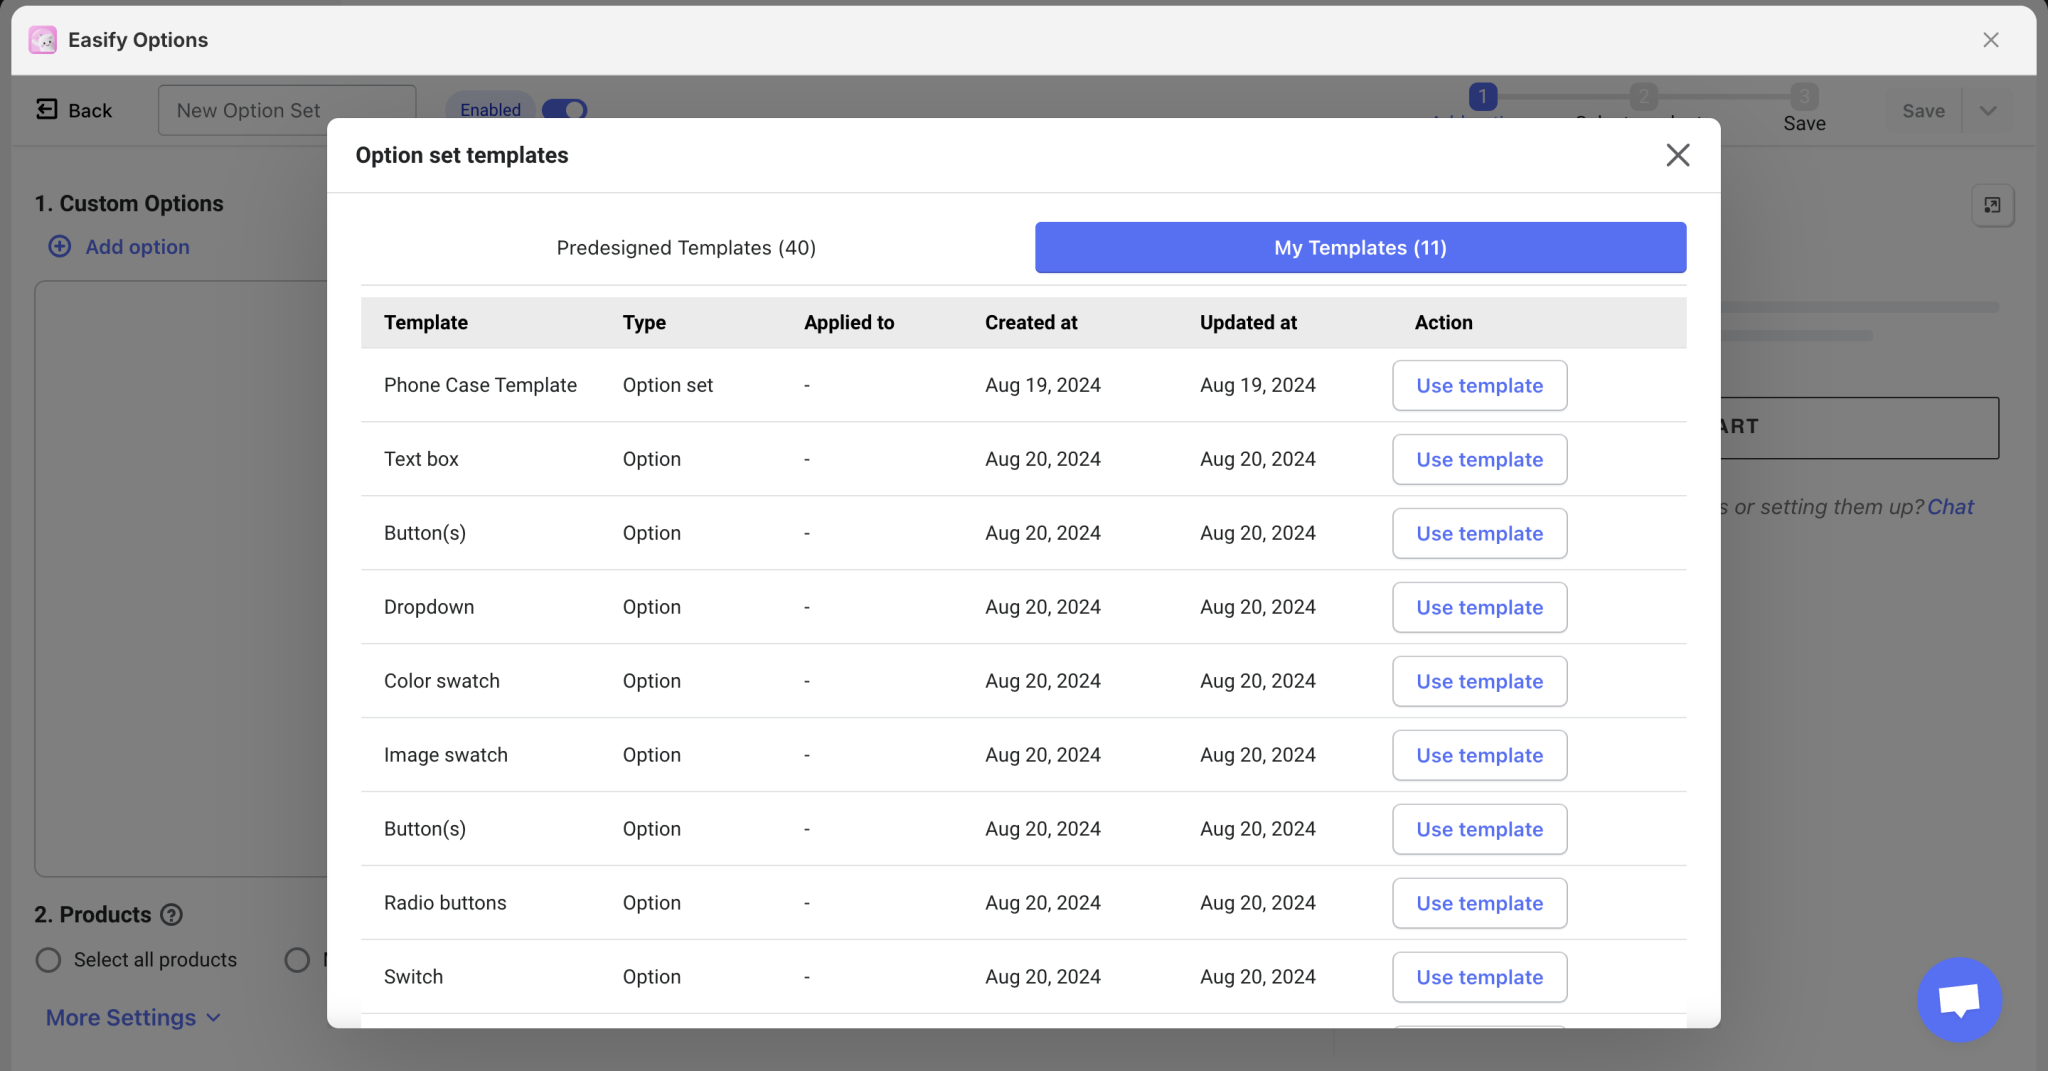Select the Select all products radio button

pos(47,959)
